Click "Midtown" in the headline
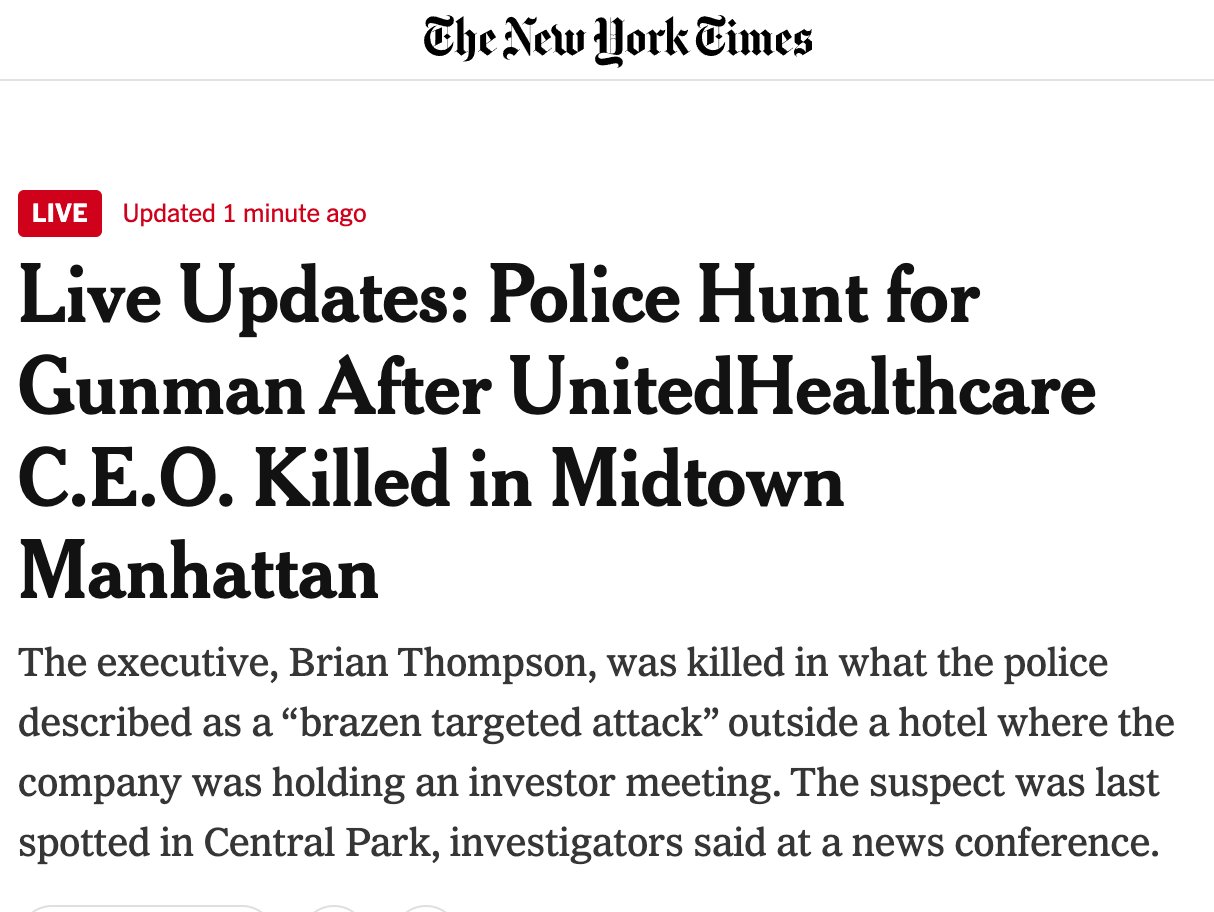The width and height of the screenshot is (1214, 912). click(x=698, y=481)
